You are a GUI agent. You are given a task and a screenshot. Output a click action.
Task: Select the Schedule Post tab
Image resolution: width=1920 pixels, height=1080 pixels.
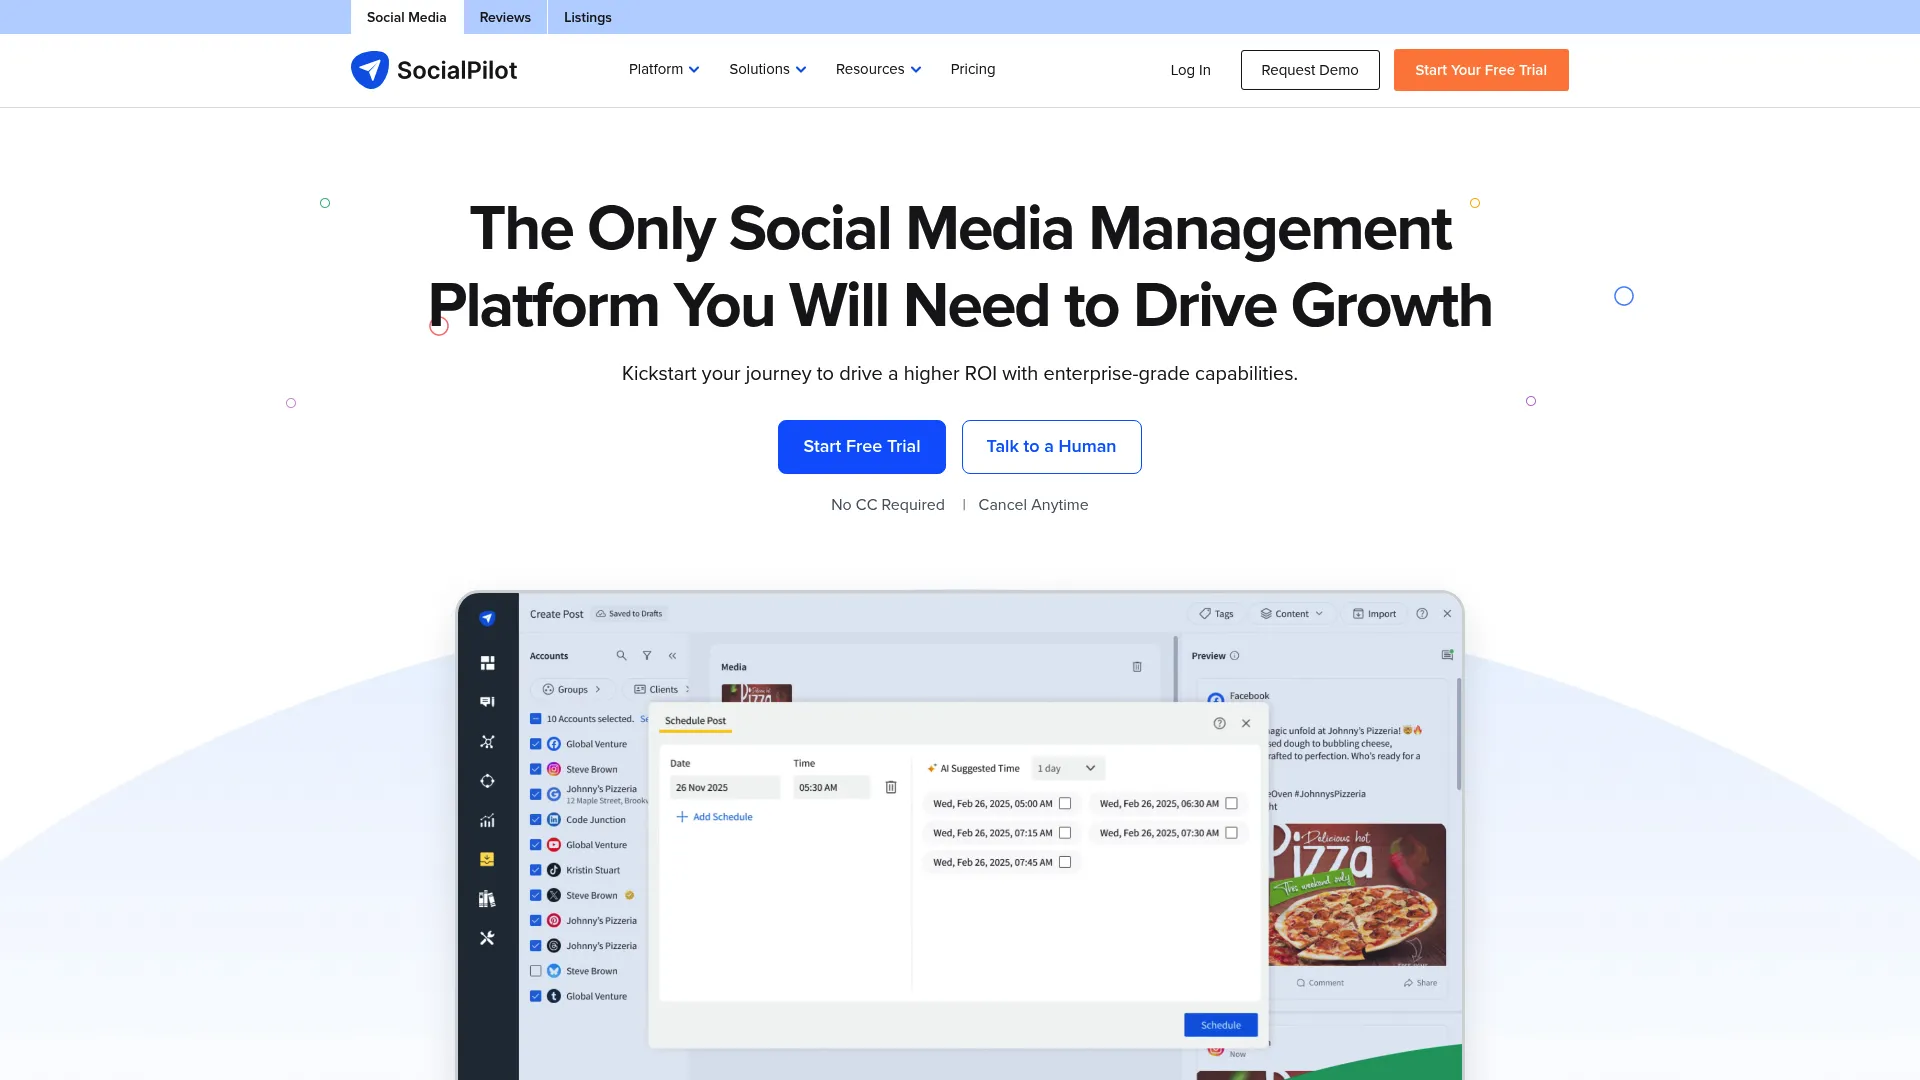coord(696,721)
